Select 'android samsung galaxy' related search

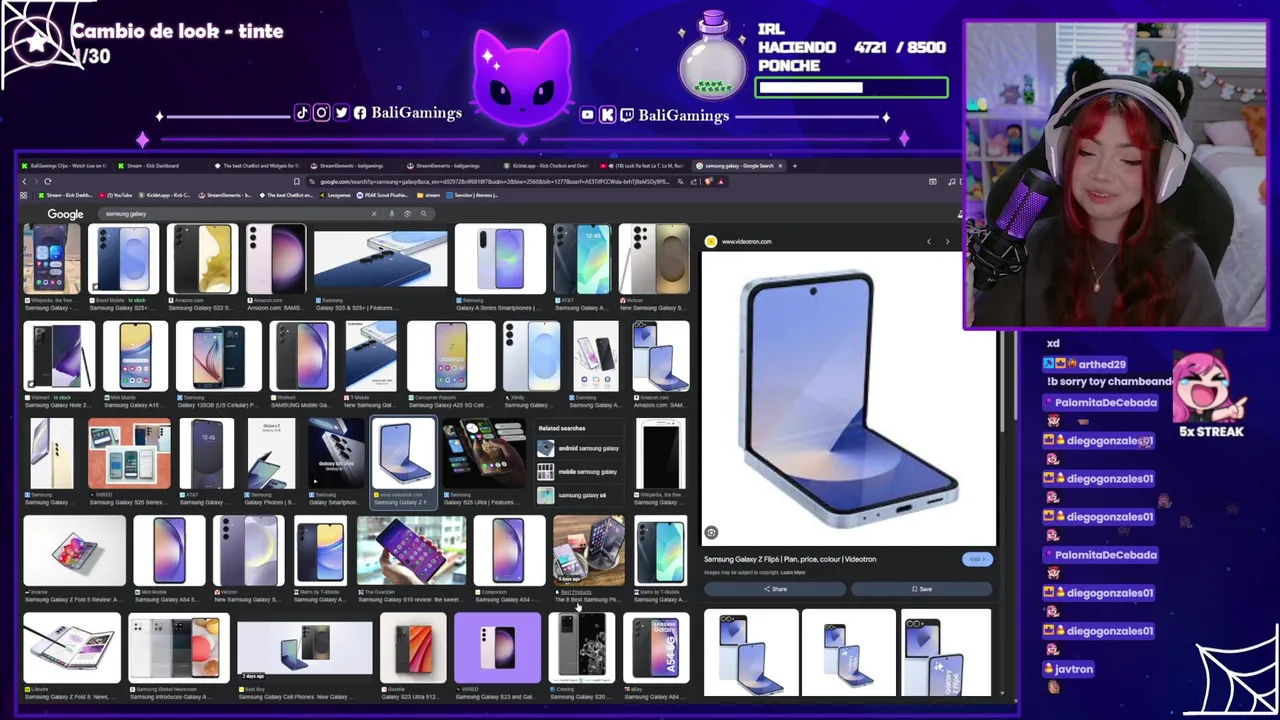tap(580, 448)
